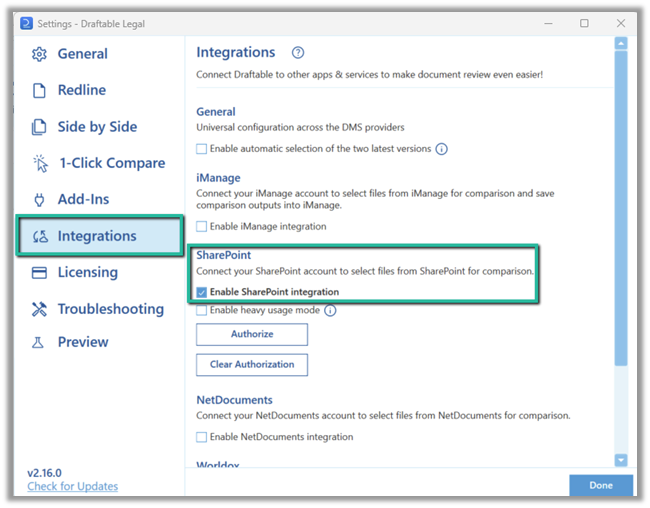
Task: Click the Preview flask icon
Action: (x=38, y=343)
